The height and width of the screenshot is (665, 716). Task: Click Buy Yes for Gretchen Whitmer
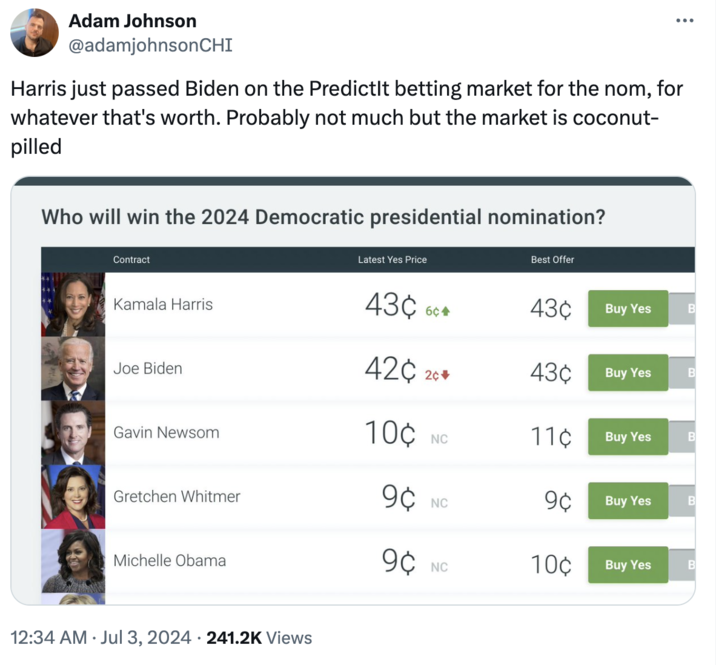[628, 501]
